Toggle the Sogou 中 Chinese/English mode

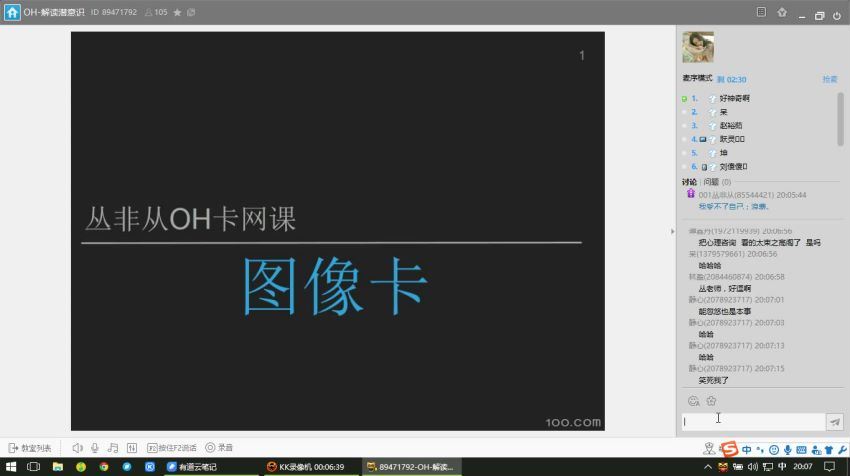coord(747,450)
